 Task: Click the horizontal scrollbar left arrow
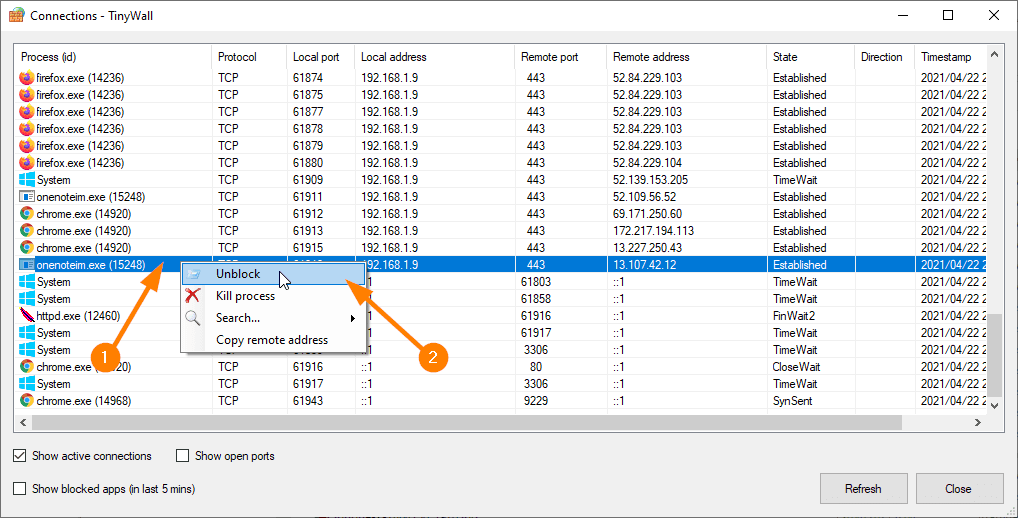23,423
